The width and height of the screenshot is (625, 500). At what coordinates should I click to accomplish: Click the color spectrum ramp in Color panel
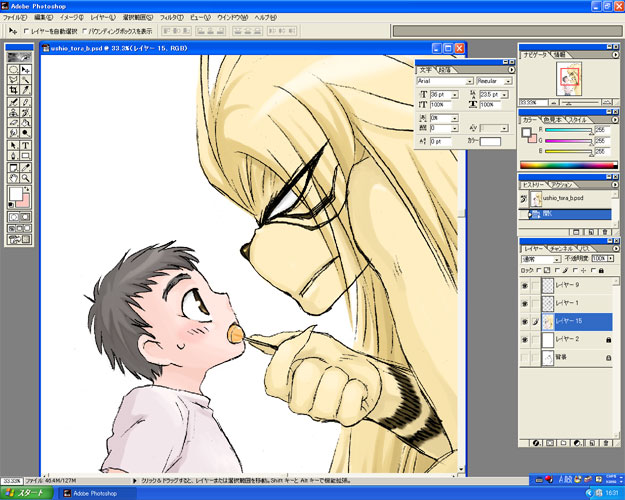pyautogui.click(x=568, y=165)
